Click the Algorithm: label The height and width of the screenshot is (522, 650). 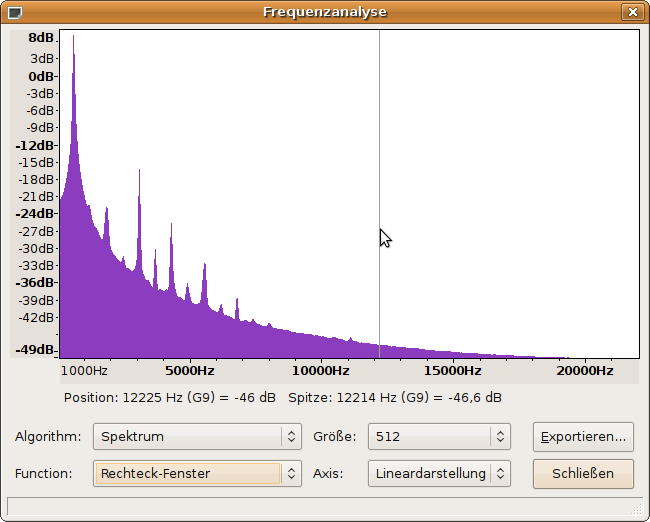48,437
